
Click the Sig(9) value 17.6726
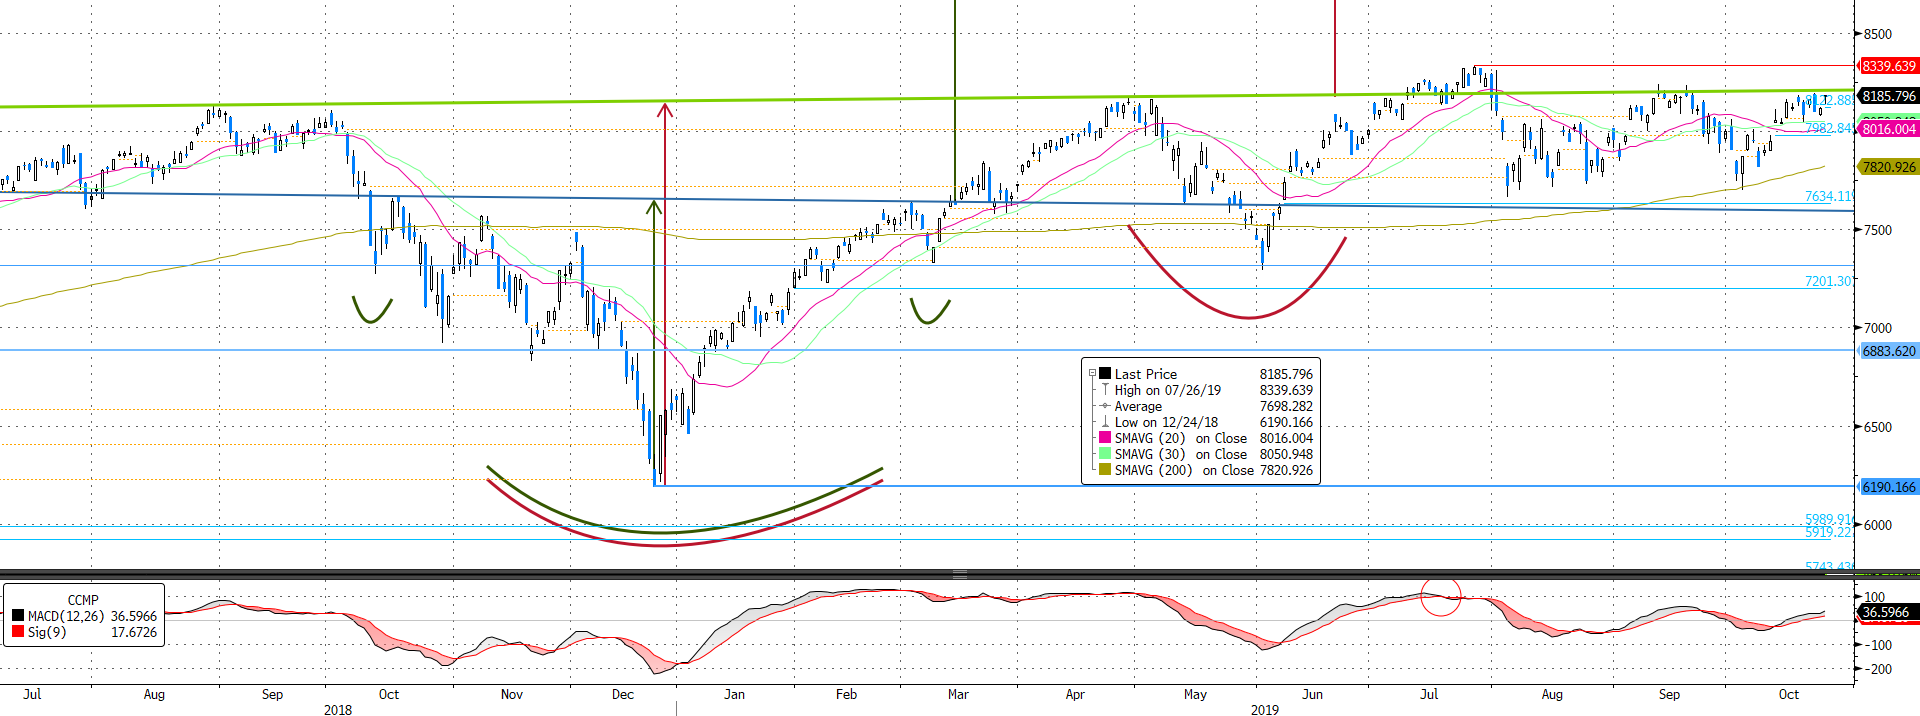click(x=134, y=632)
